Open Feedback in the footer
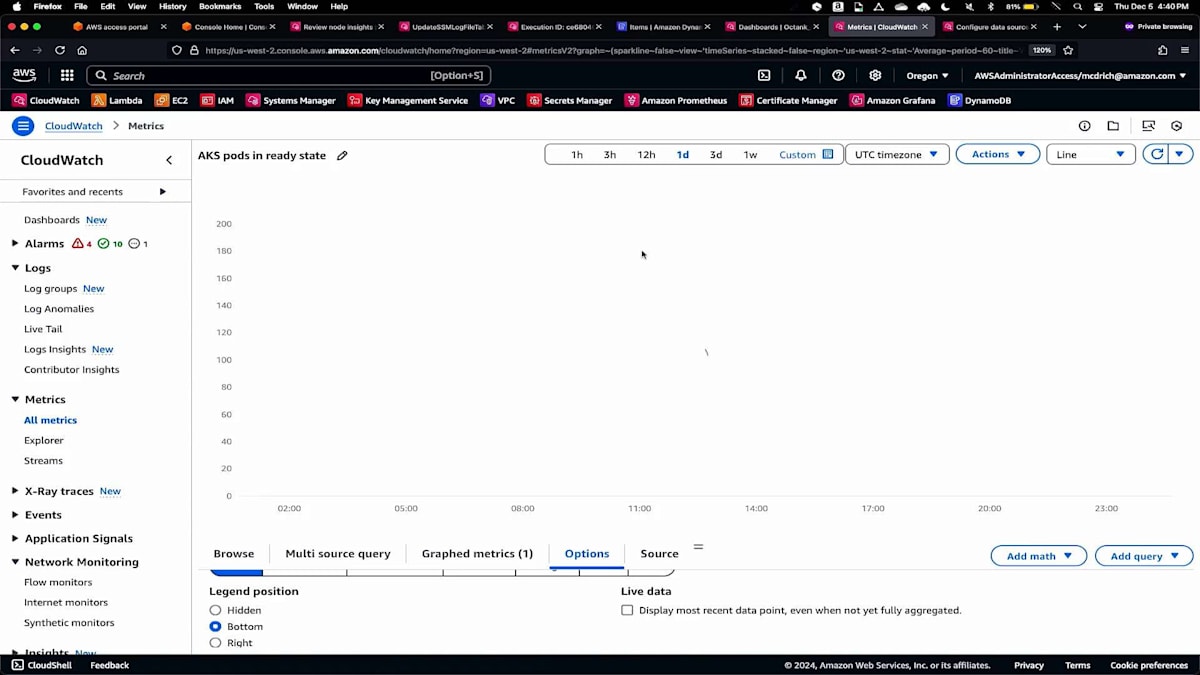The width and height of the screenshot is (1200, 675). [110, 665]
